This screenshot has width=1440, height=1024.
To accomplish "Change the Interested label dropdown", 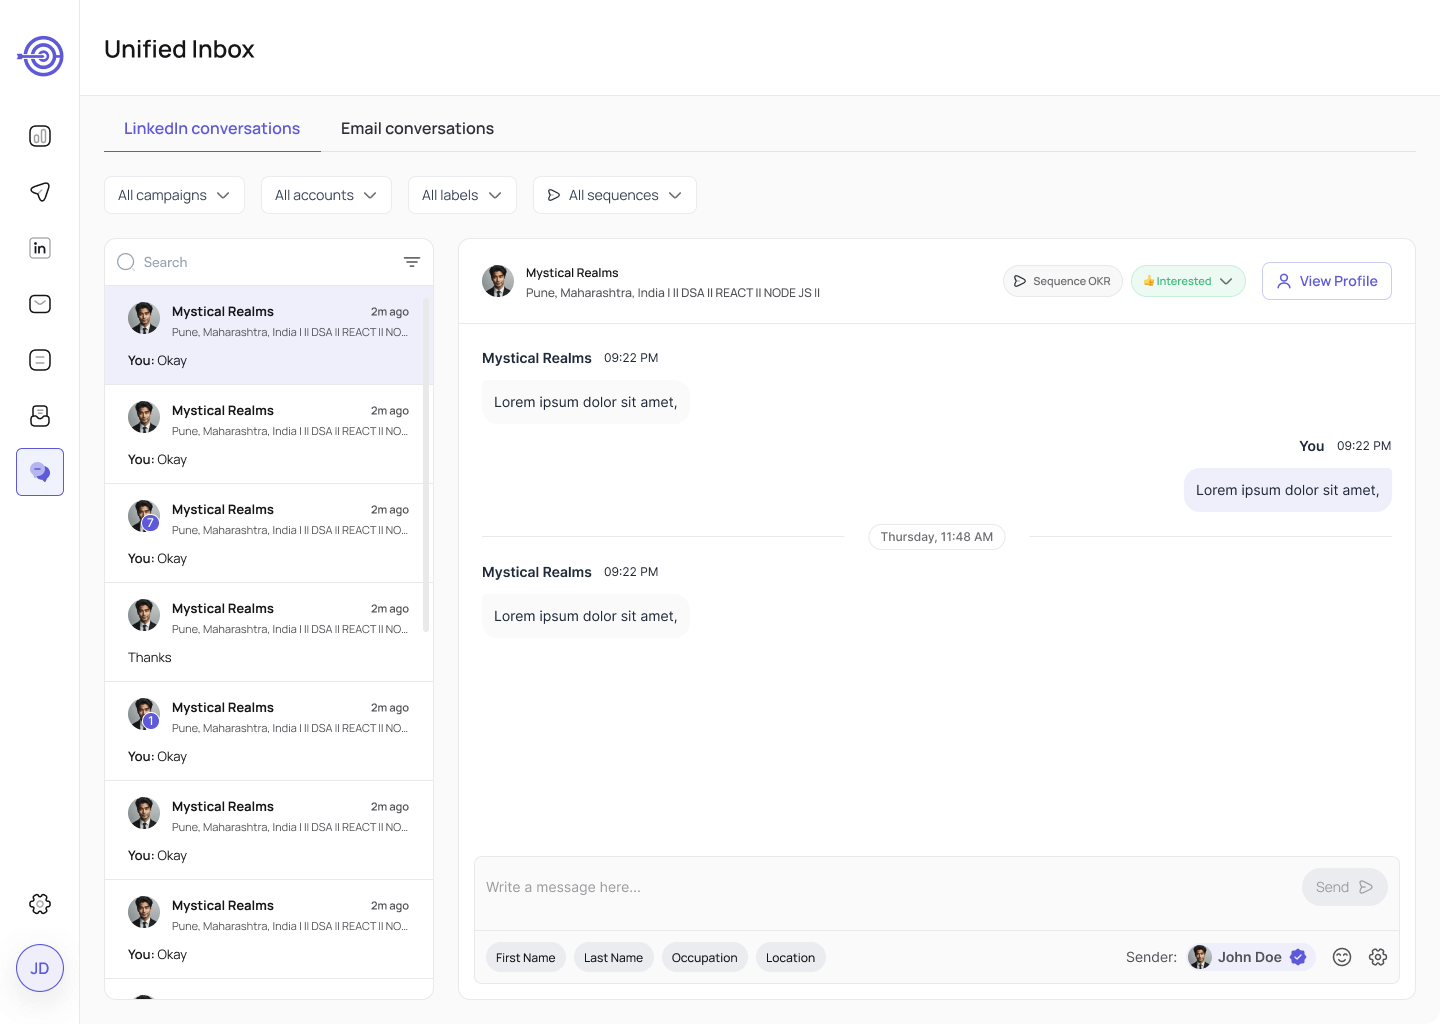I will (x=1188, y=281).
